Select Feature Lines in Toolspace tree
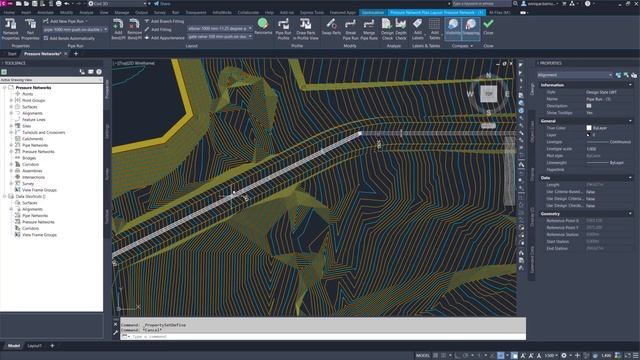This screenshot has width=640, height=360. coord(33,120)
